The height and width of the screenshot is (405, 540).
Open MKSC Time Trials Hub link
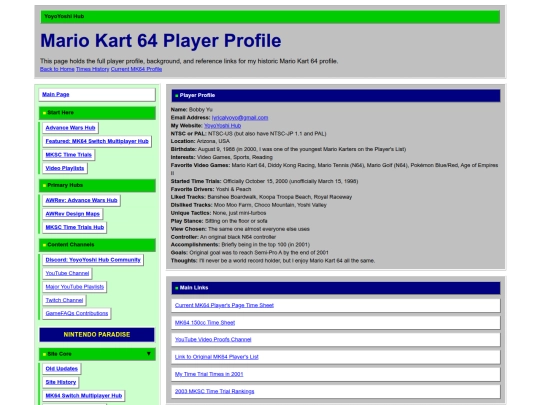click(75, 227)
